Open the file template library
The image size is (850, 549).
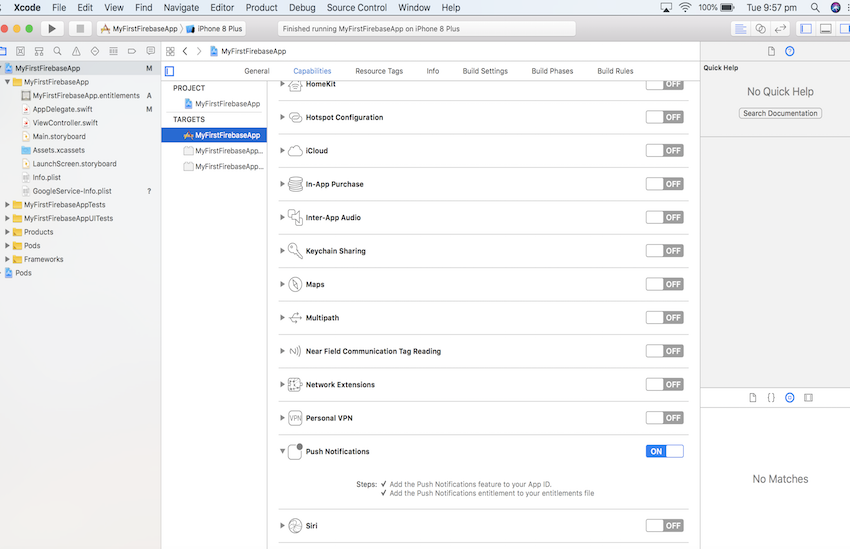tap(753, 398)
